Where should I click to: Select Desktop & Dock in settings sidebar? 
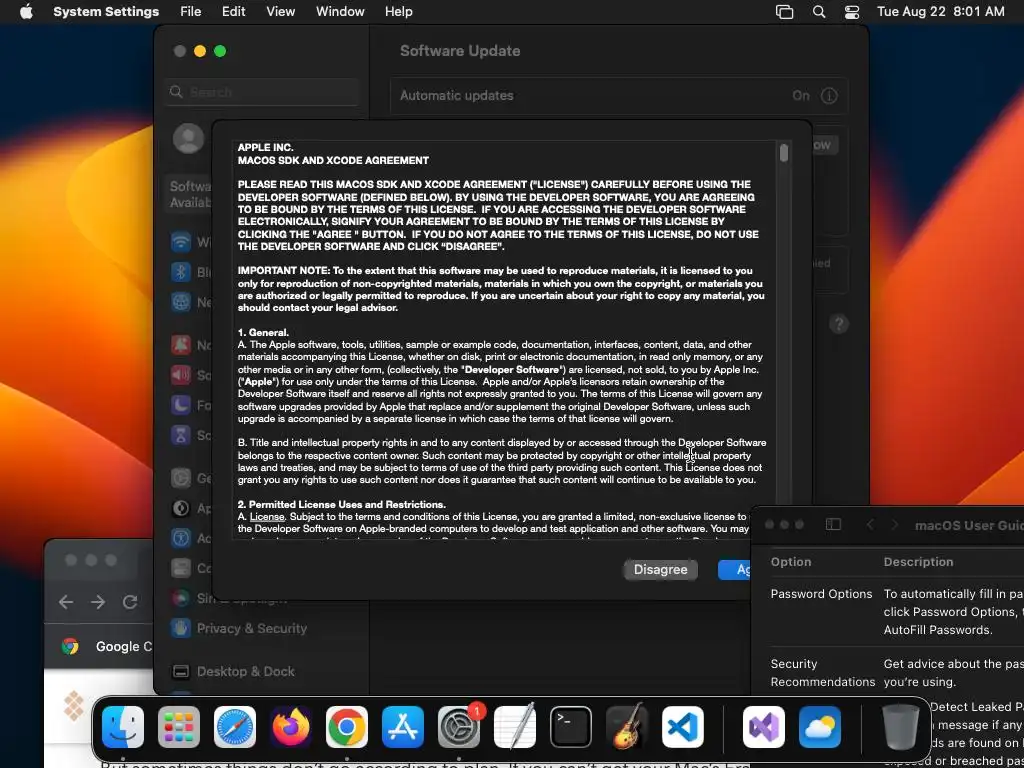[x=233, y=671]
